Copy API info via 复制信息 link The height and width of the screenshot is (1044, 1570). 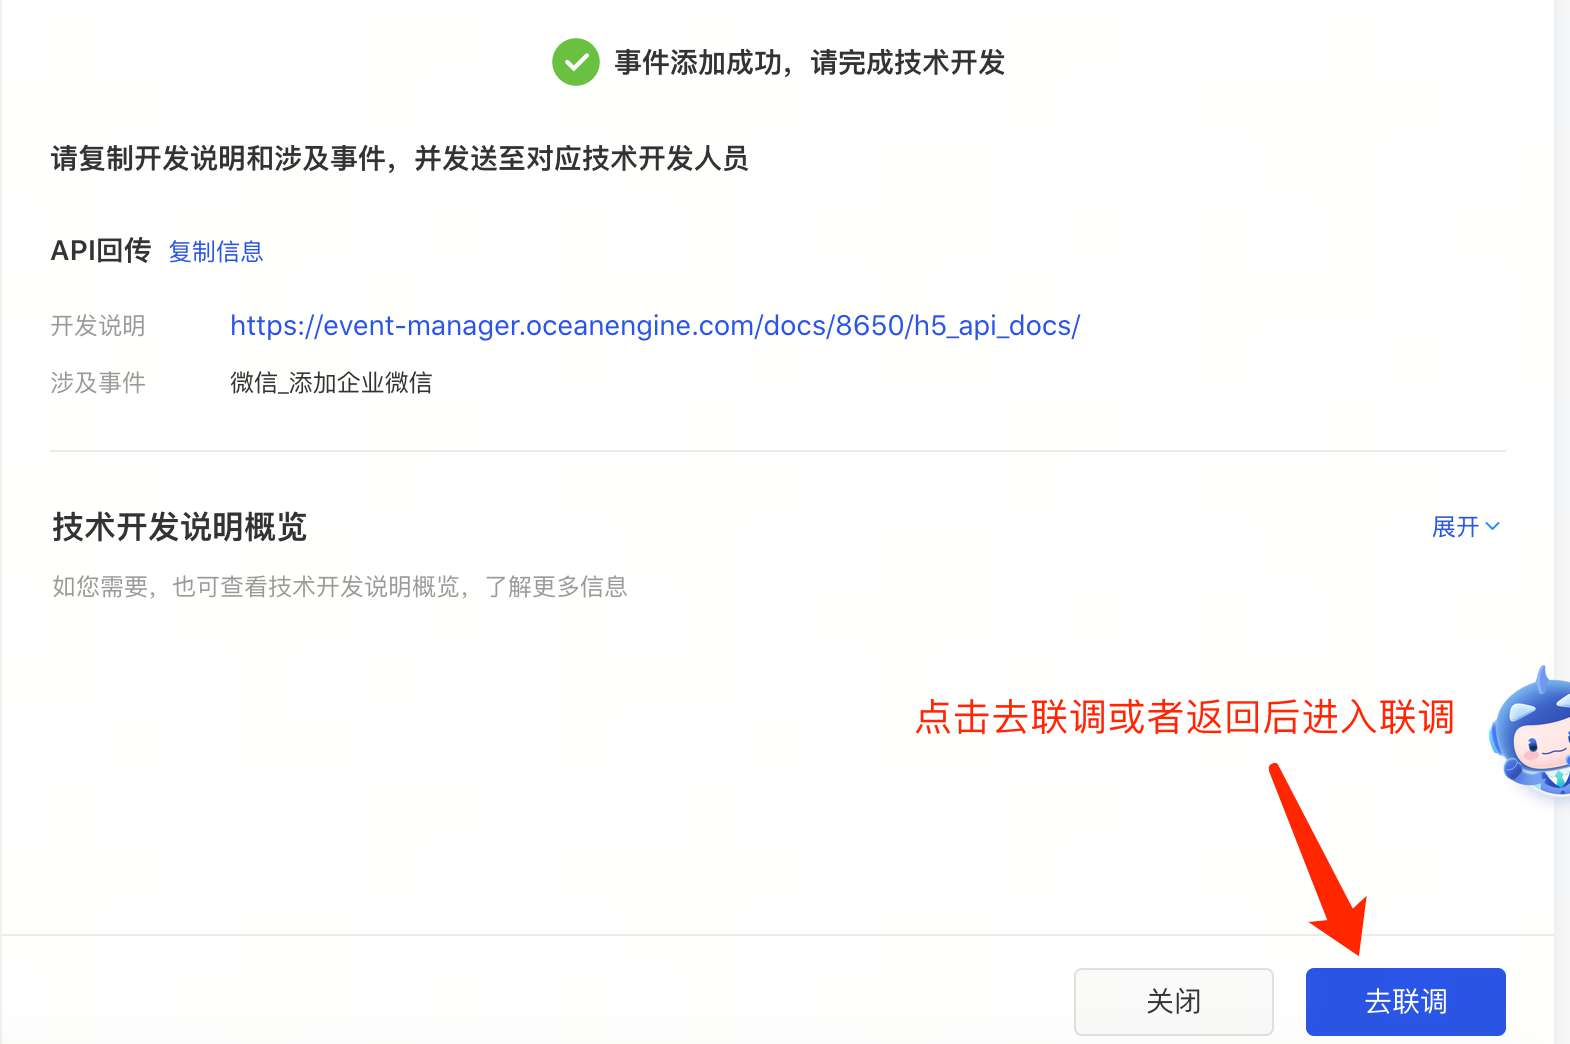[216, 251]
